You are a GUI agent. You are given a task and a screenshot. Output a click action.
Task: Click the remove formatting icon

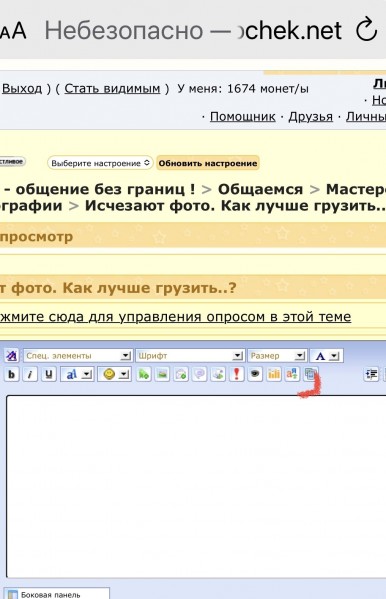(x=11, y=356)
